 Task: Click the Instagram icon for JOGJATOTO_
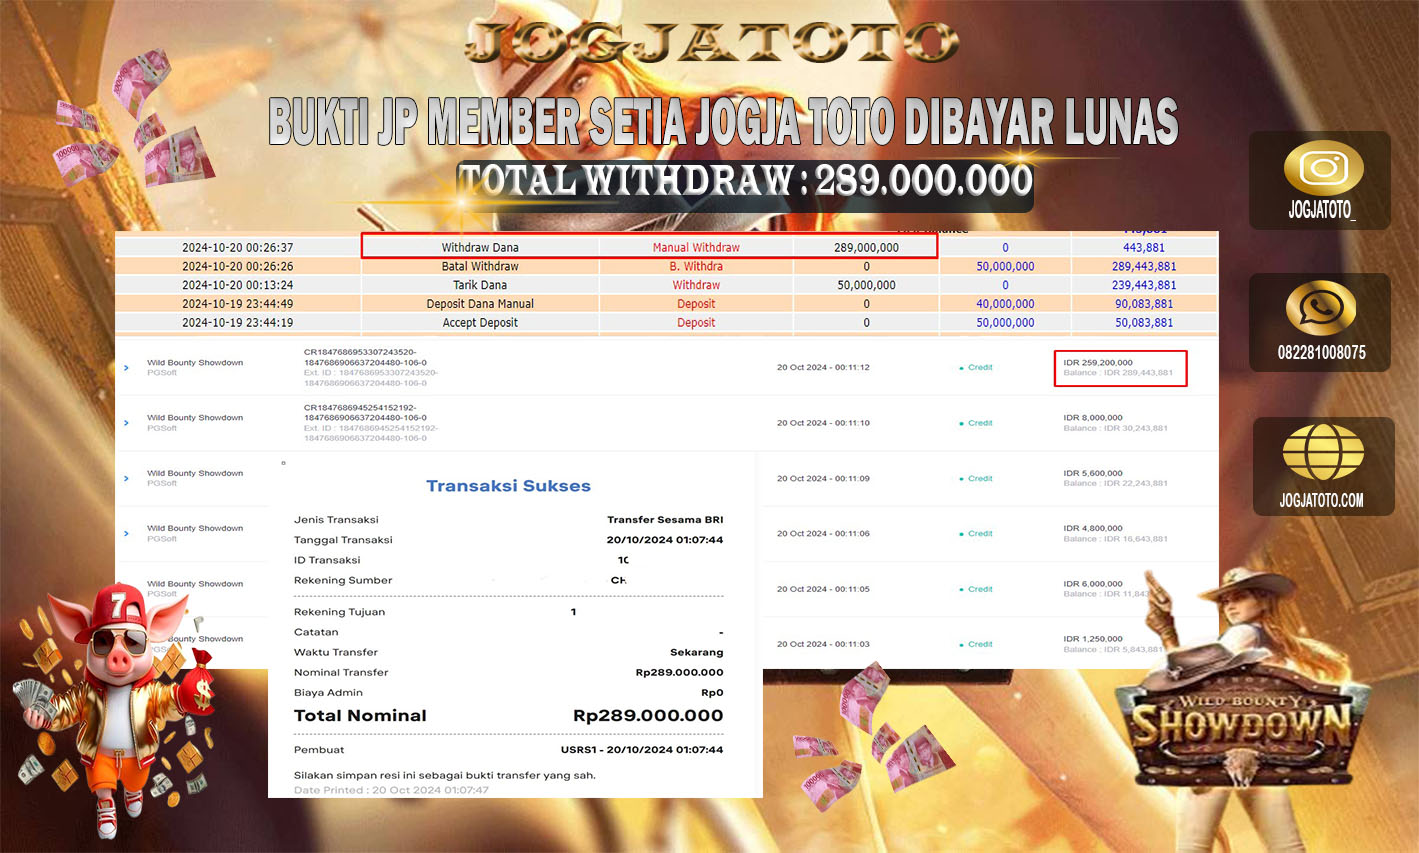[x=1322, y=168]
